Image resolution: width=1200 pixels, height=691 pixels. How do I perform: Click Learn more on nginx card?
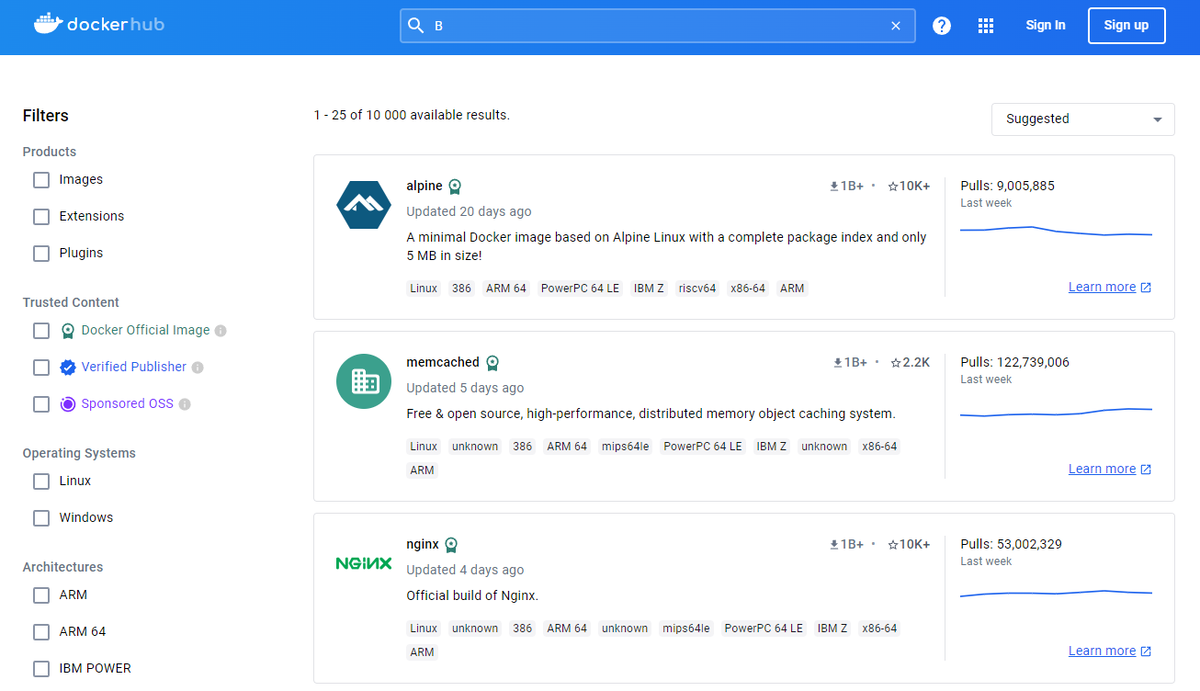(x=1101, y=652)
